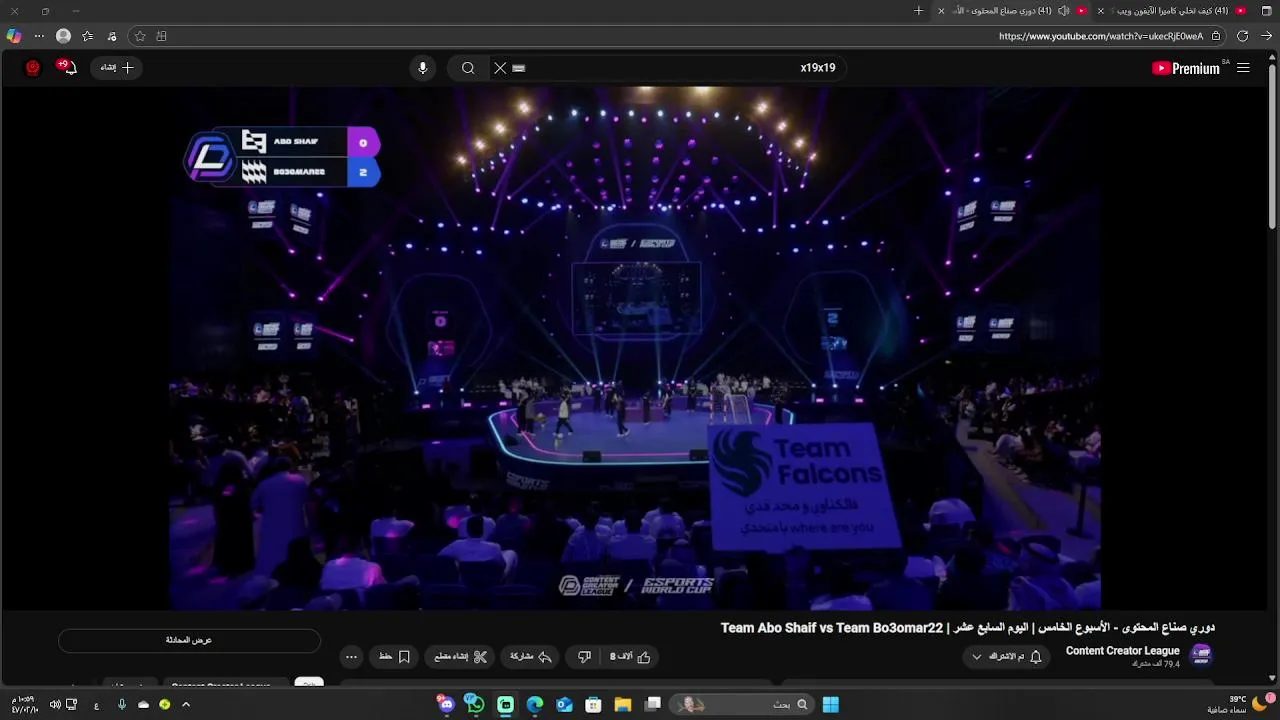Screen dimensions: 1280x720
Task: Open Discord on taskbar
Action: tap(446, 705)
